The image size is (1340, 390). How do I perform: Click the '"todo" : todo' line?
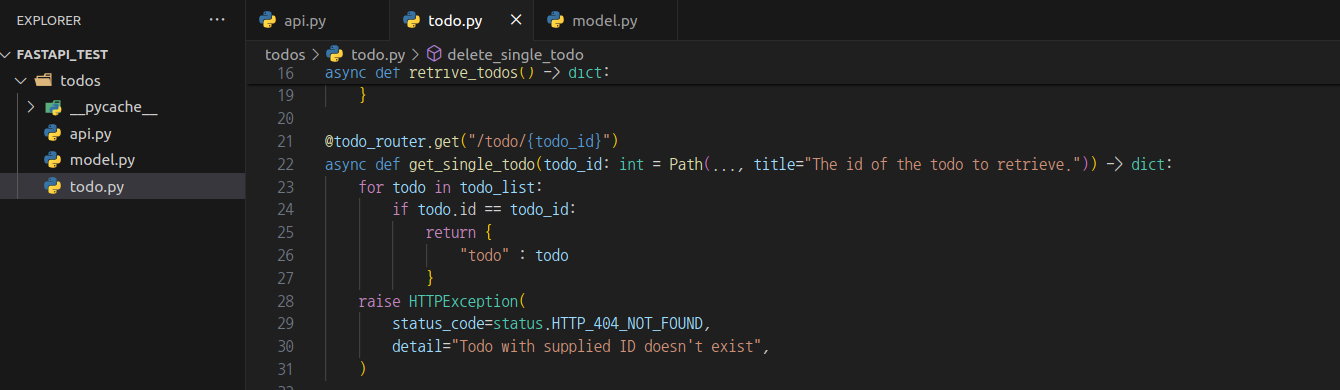click(514, 255)
